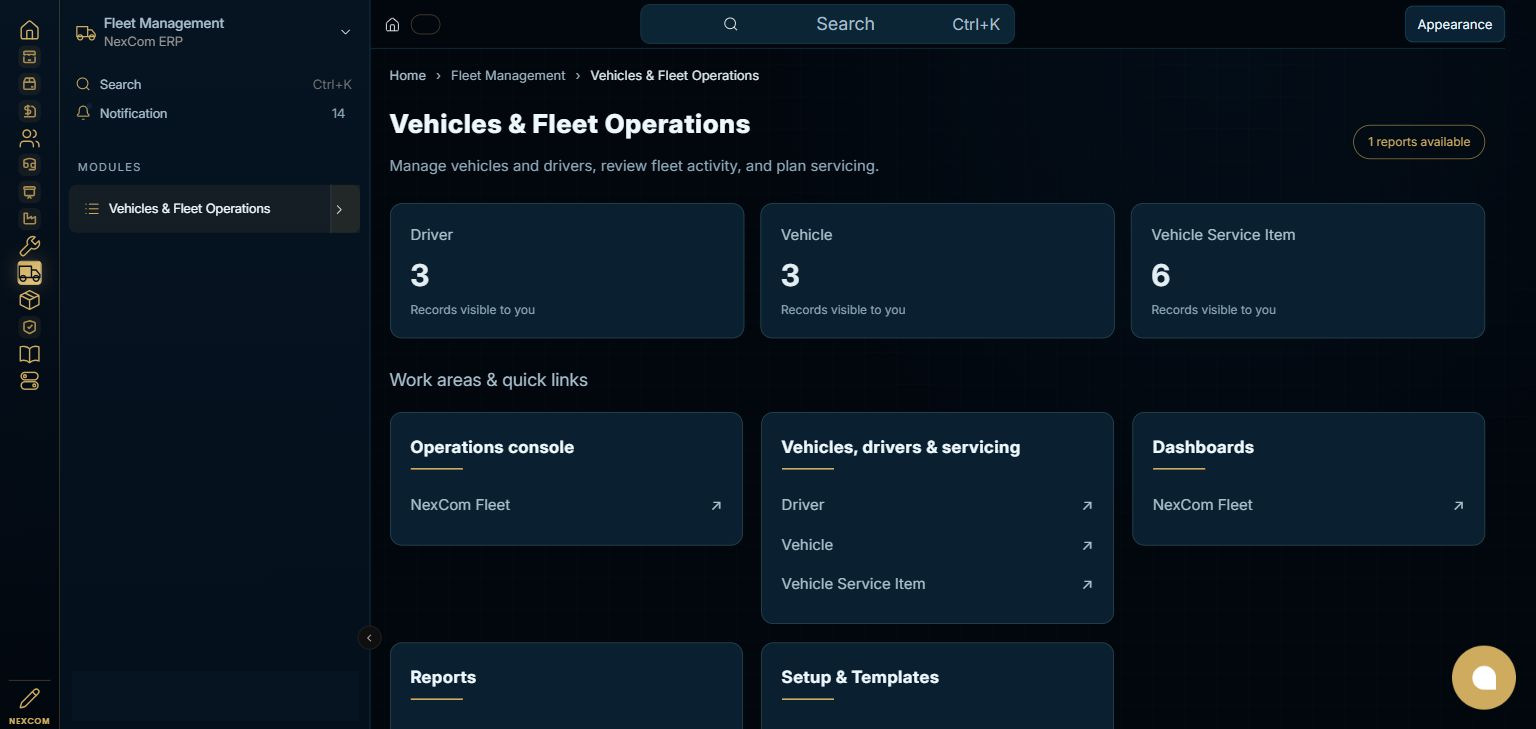Go to Home breadcrumb
This screenshot has width=1536, height=729.
(408, 76)
